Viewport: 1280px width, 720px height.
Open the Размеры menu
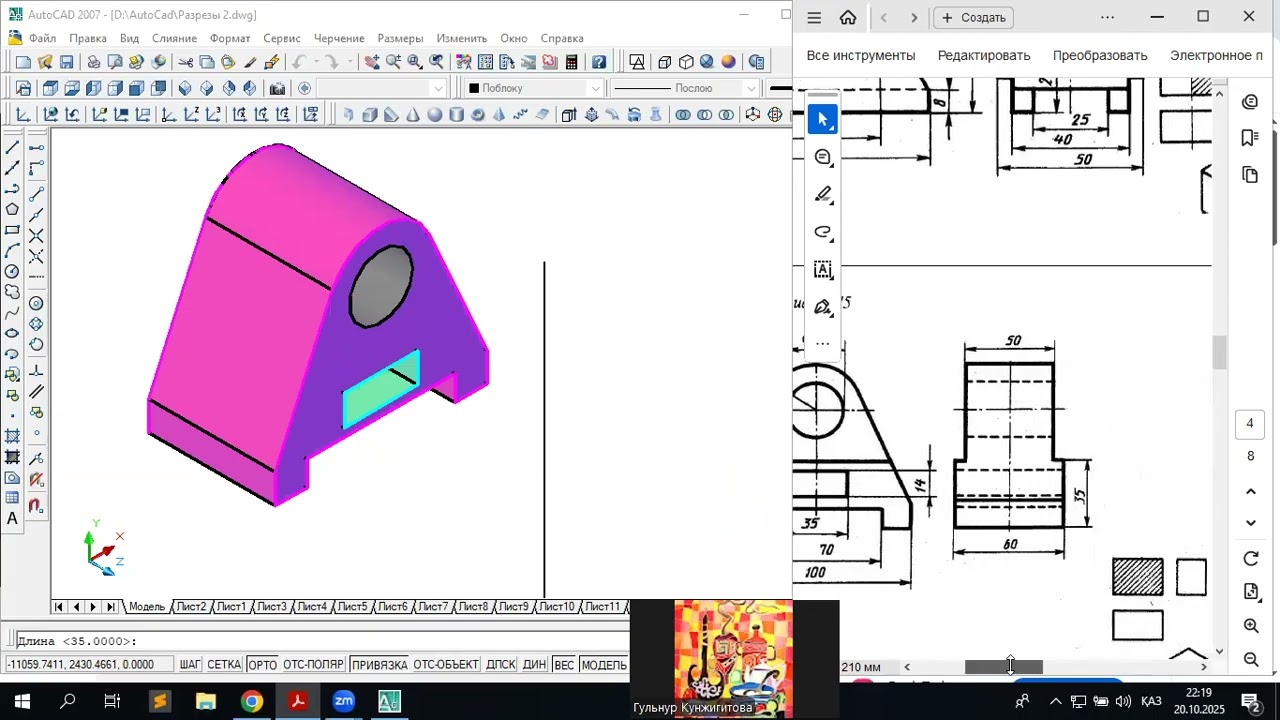(400, 38)
